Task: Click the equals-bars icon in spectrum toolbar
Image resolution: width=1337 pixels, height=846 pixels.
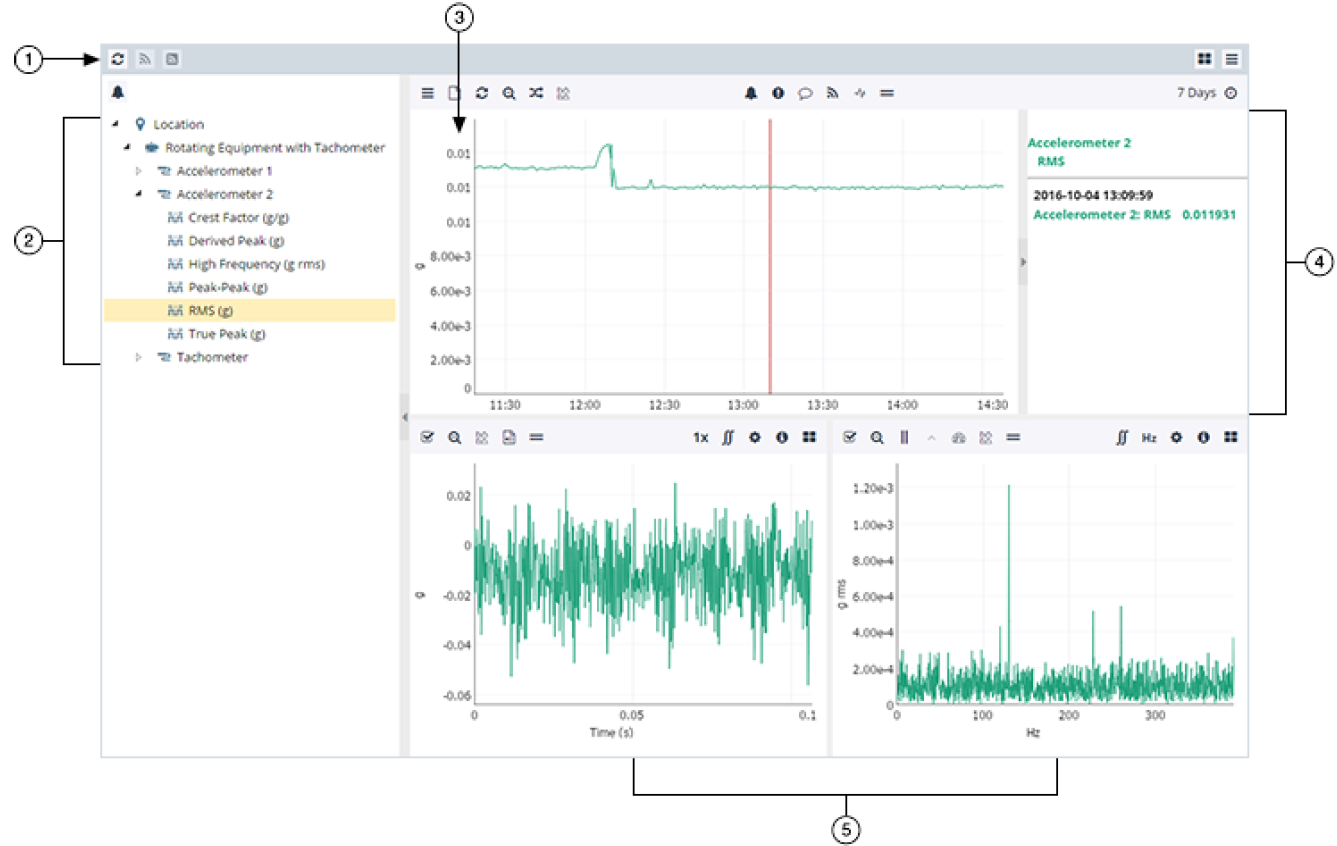Action: pyautogui.click(x=1013, y=437)
